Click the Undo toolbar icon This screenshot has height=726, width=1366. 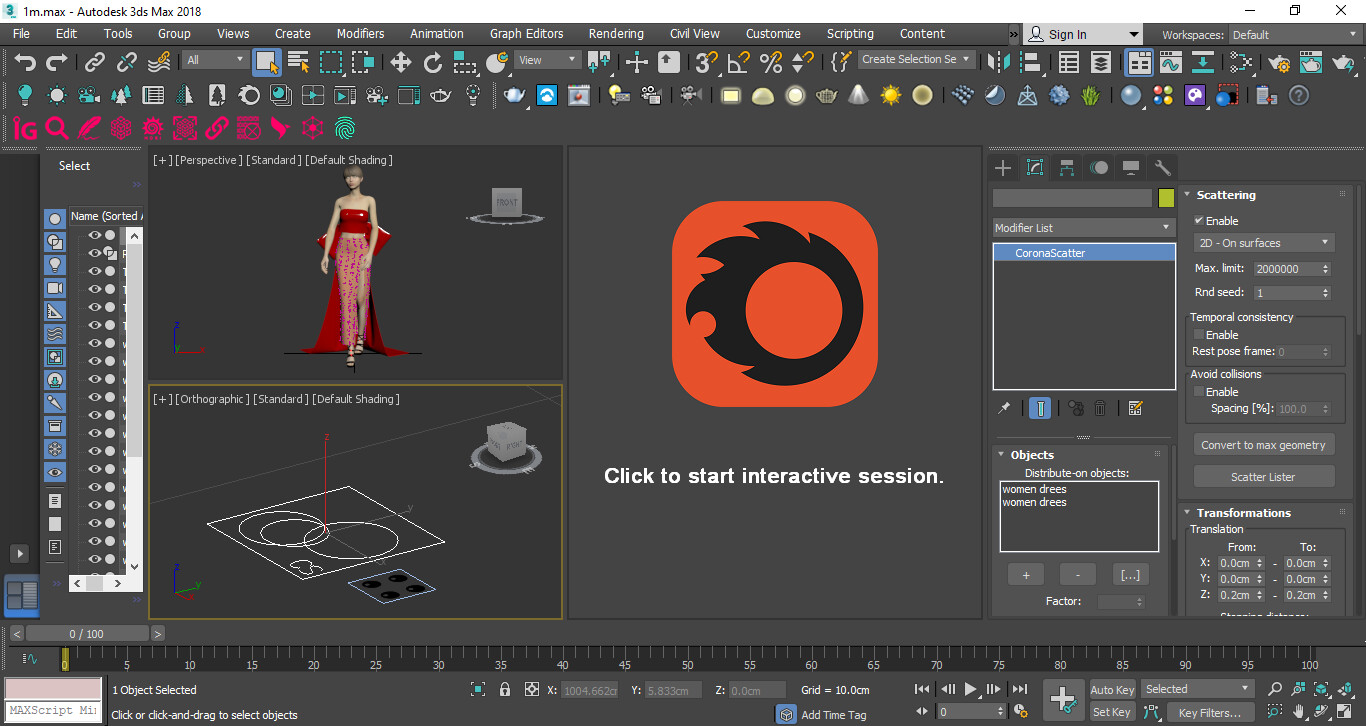(x=24, y=62)
